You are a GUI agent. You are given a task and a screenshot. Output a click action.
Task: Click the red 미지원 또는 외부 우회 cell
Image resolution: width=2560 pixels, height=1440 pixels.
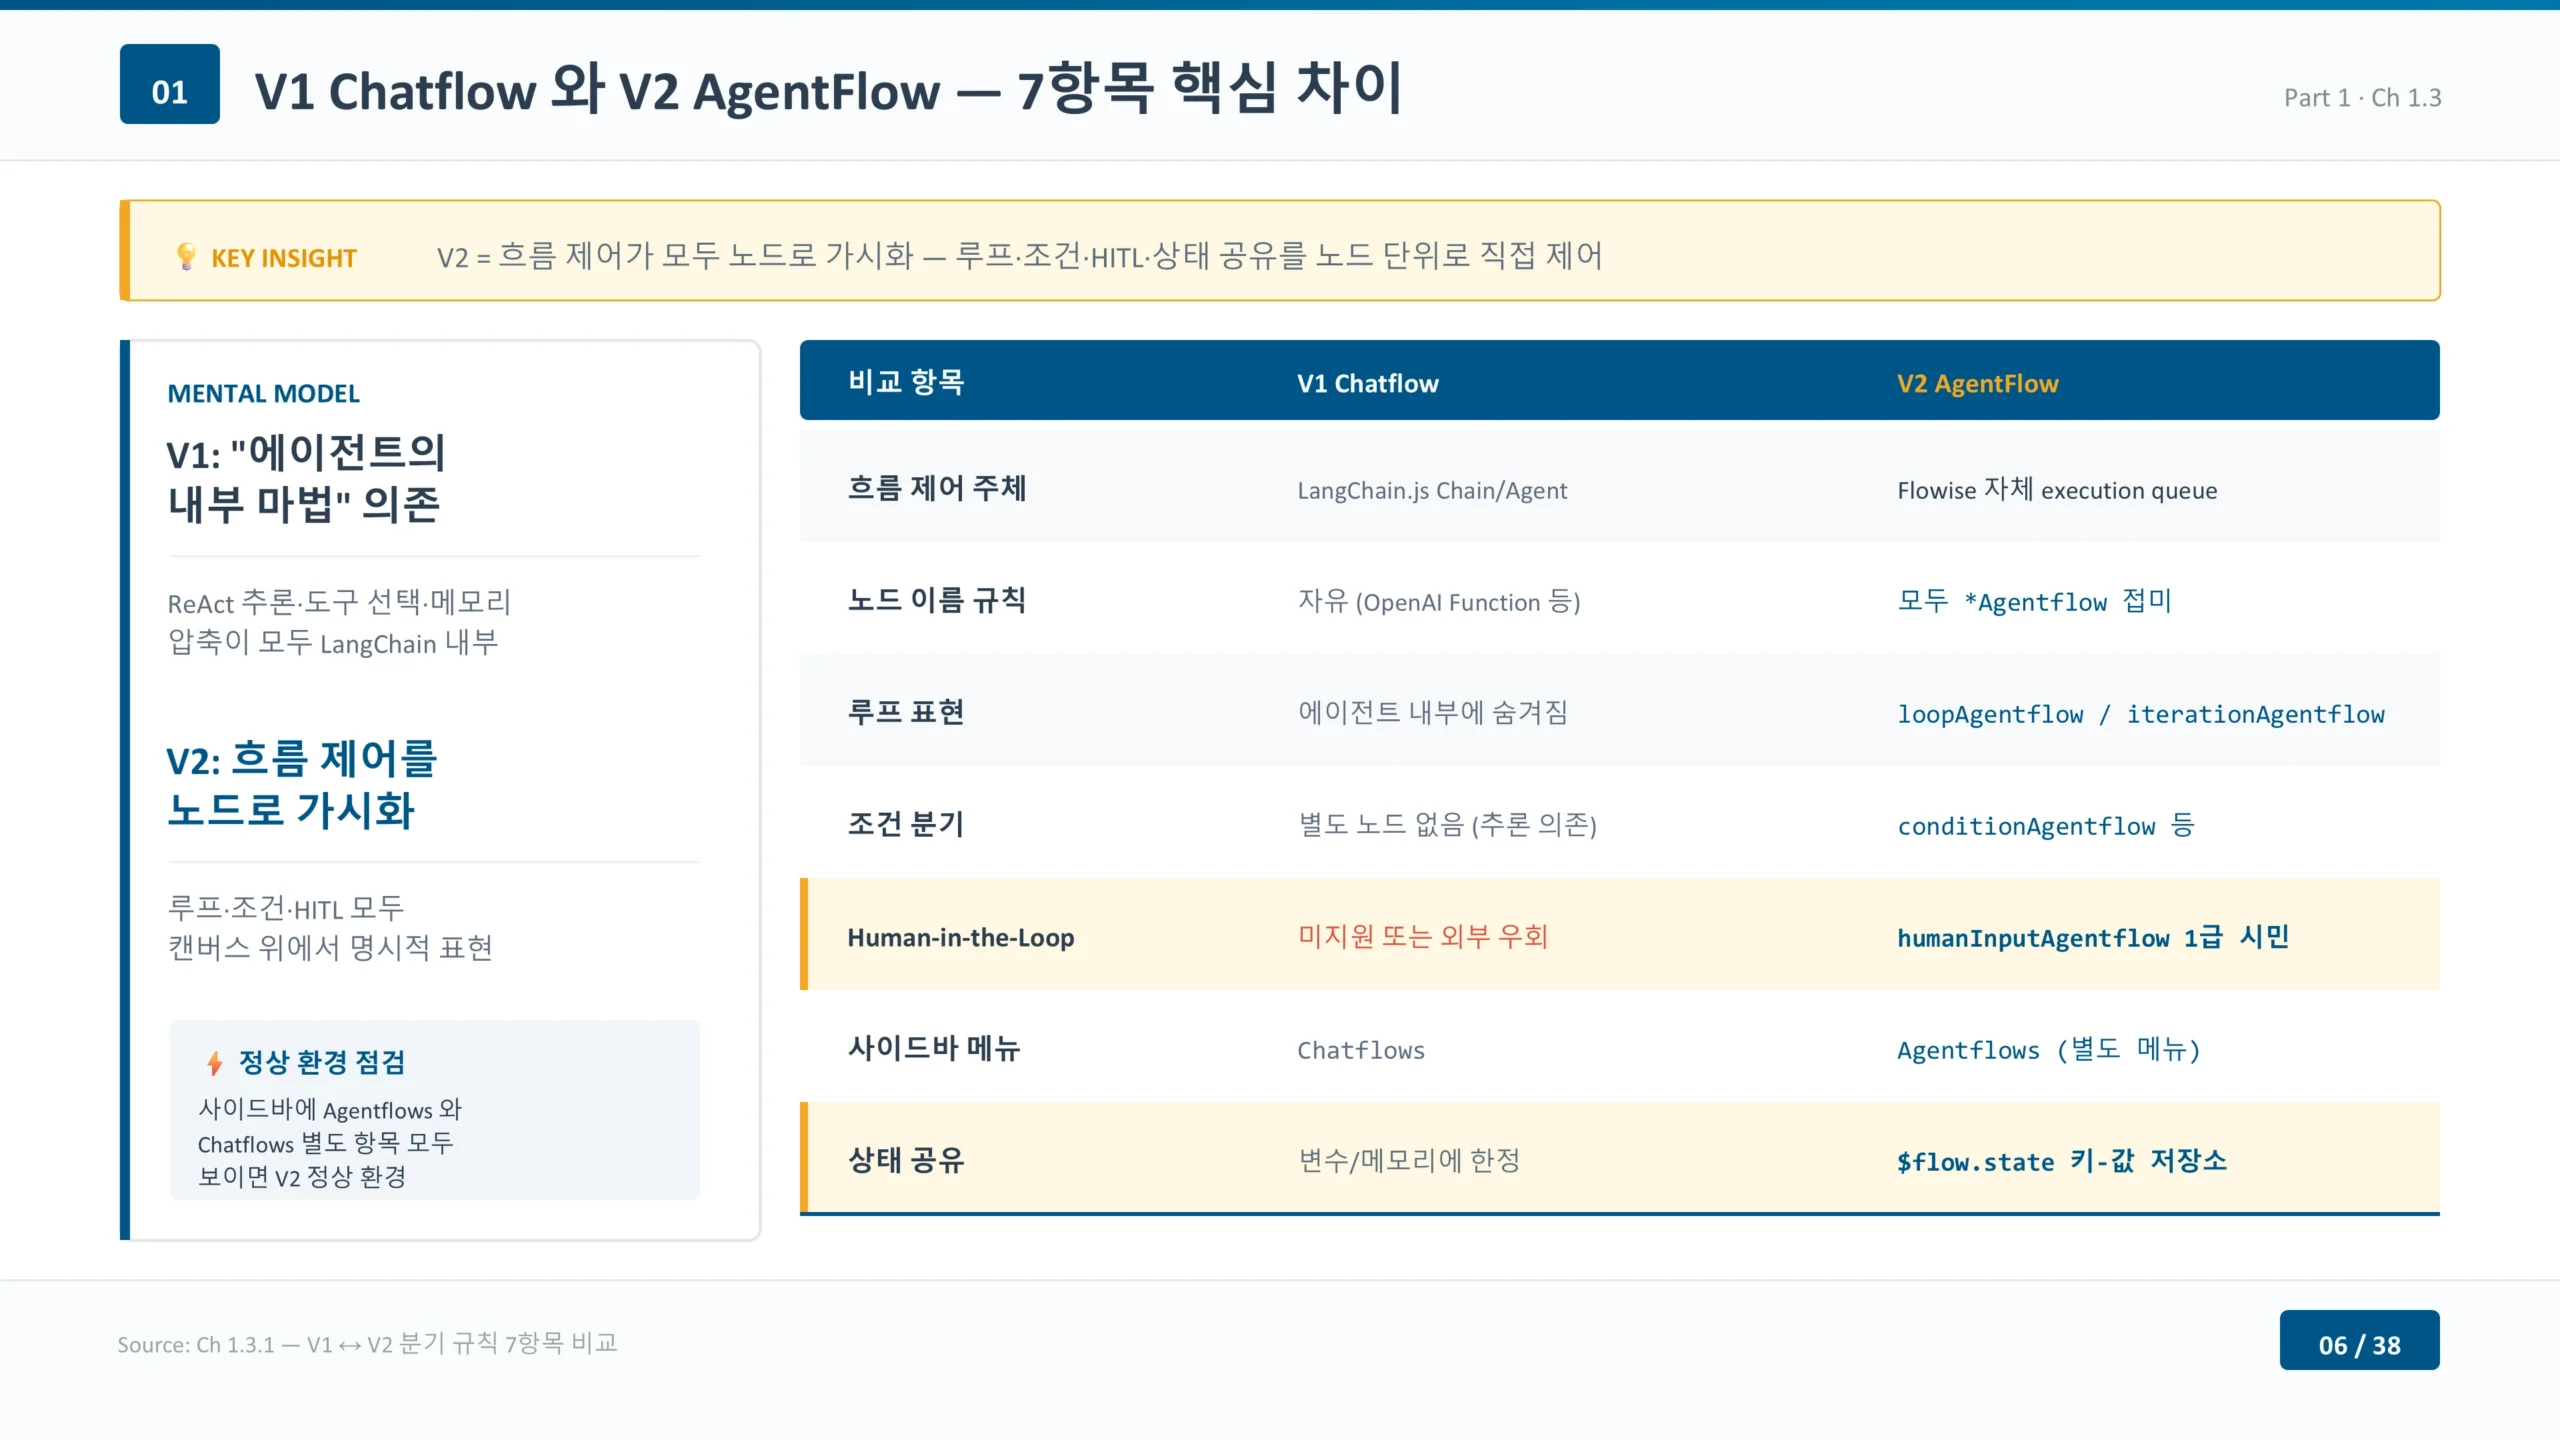pos(1422,936)
